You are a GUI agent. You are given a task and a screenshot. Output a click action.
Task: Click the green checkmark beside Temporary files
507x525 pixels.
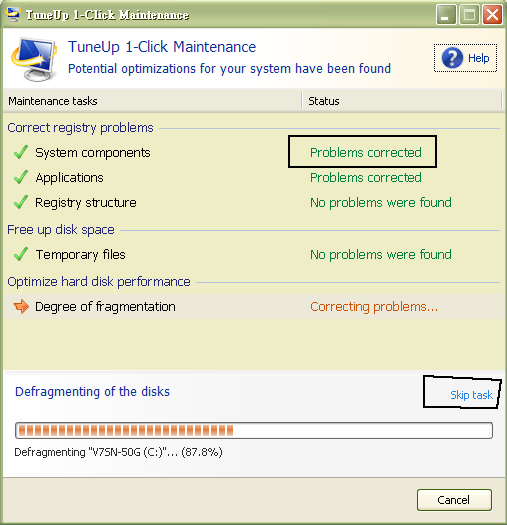pyautogui.click(x=21, y=254)
